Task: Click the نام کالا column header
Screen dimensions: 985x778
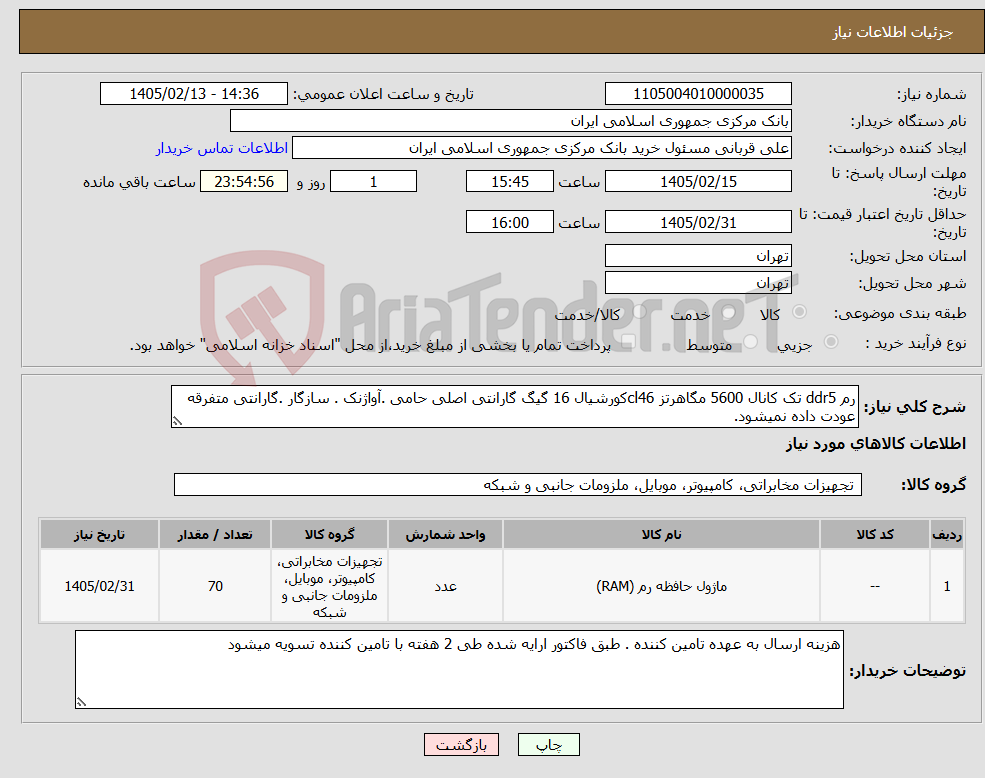Action: (x=661, y=534)
